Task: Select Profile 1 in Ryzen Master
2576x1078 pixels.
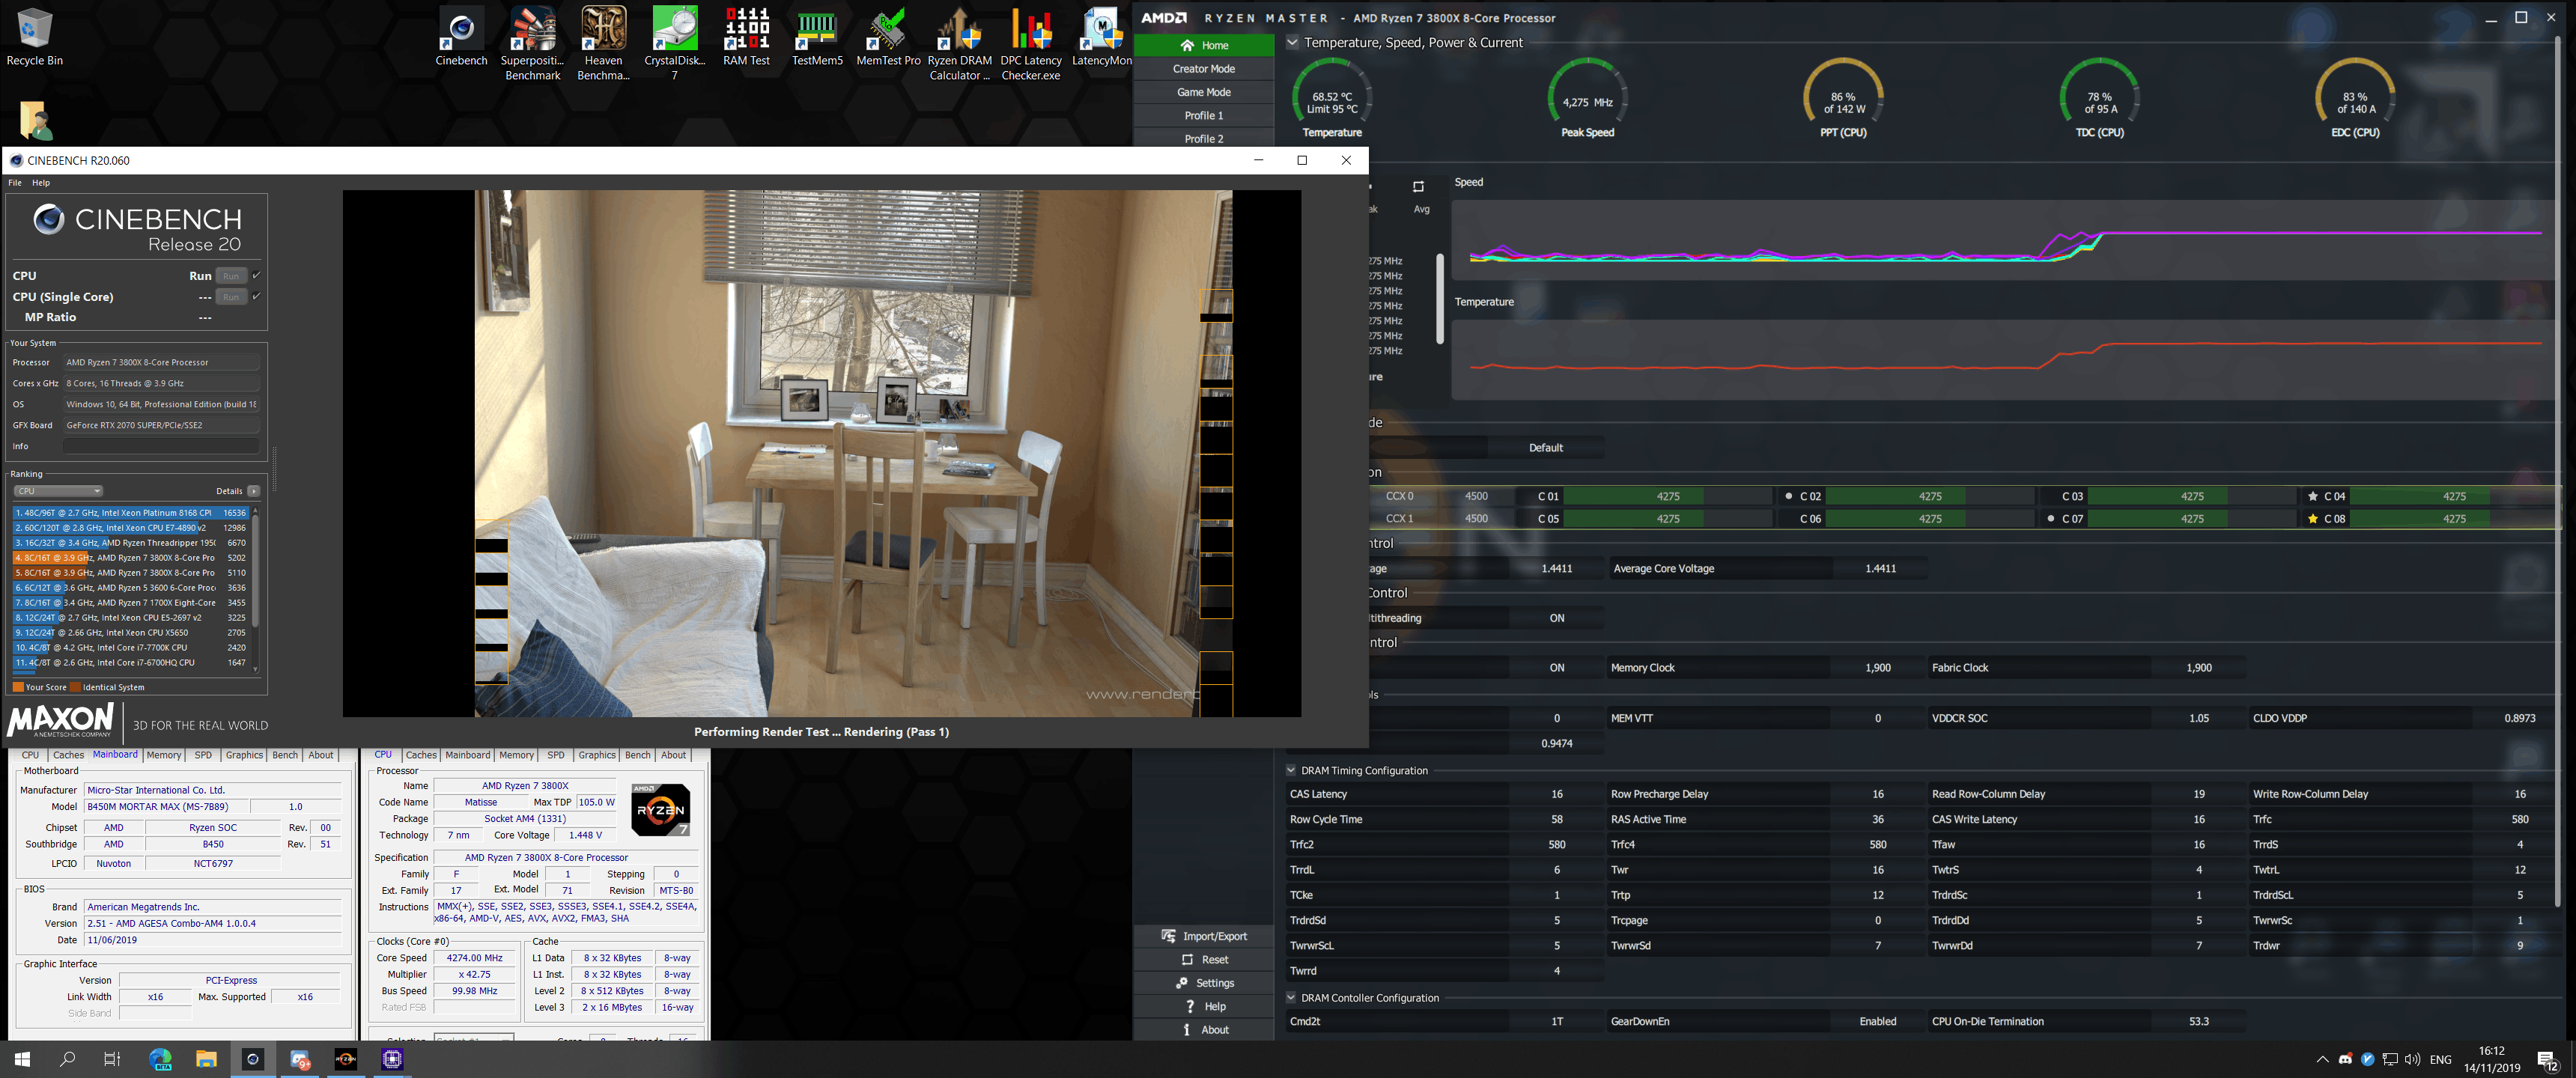Action: click(1203, 115)
